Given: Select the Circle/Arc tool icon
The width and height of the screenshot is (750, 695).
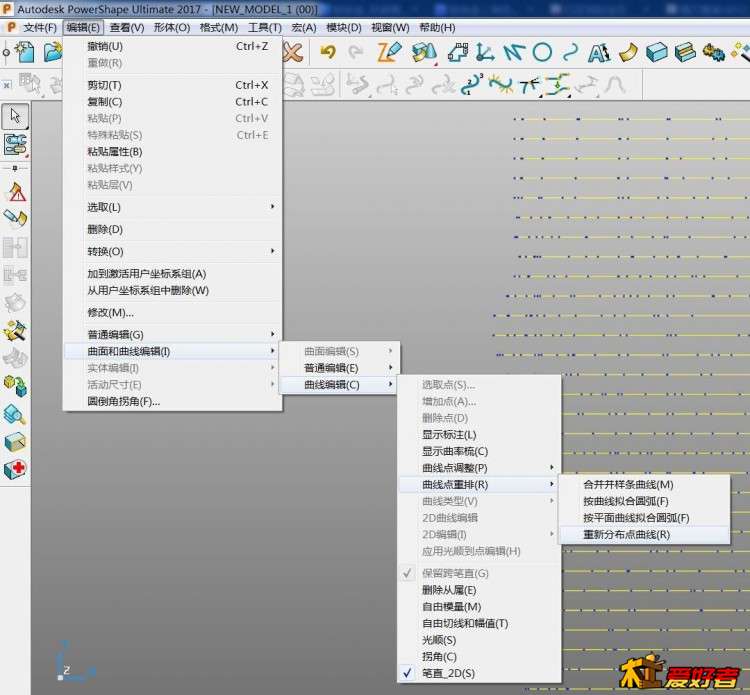Looking at the screenshot, I should tap(542, 52).
